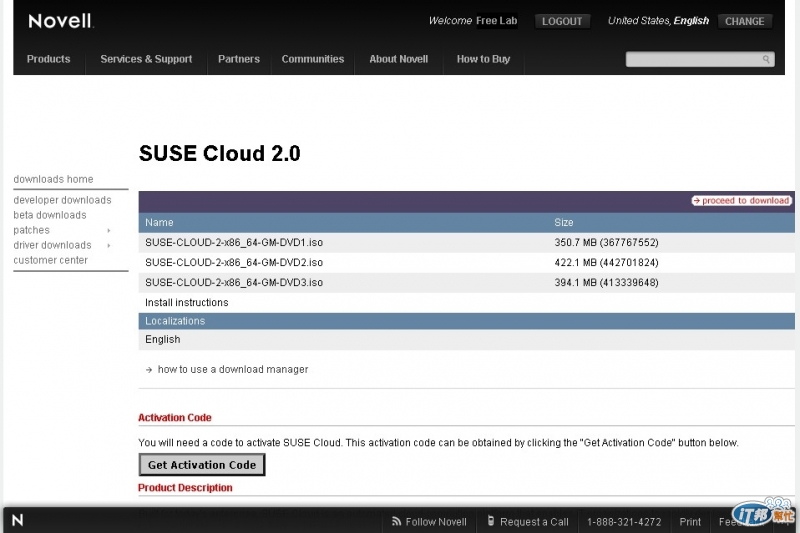Click Follow Novell in bottom bar

tap(436, 522)
